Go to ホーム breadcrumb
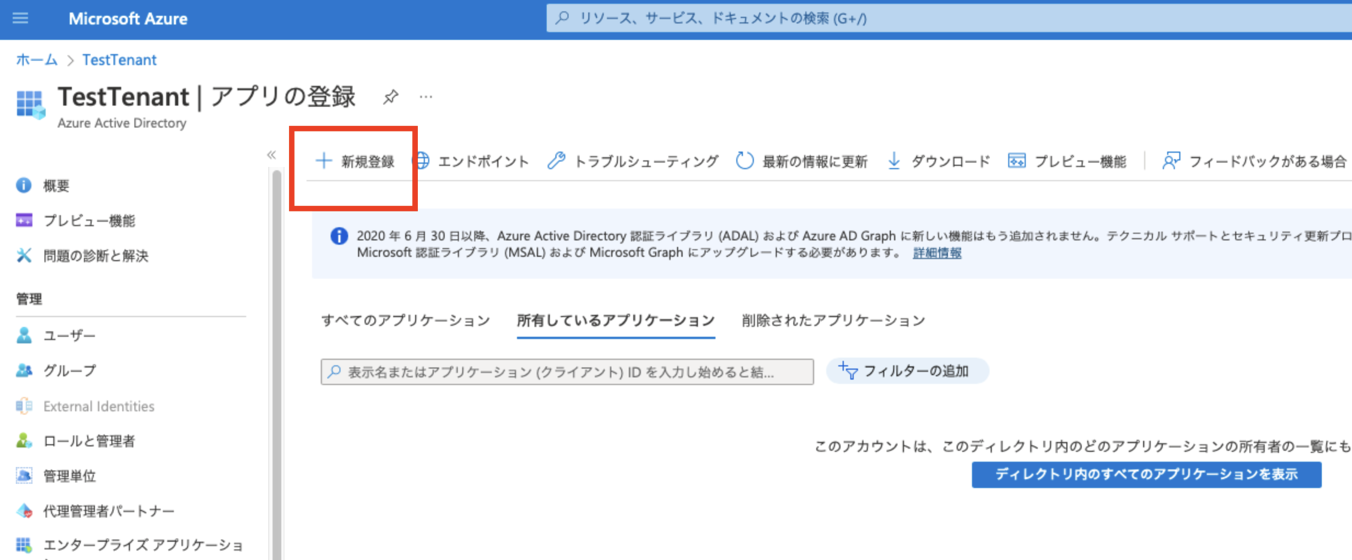 [37, 60]
